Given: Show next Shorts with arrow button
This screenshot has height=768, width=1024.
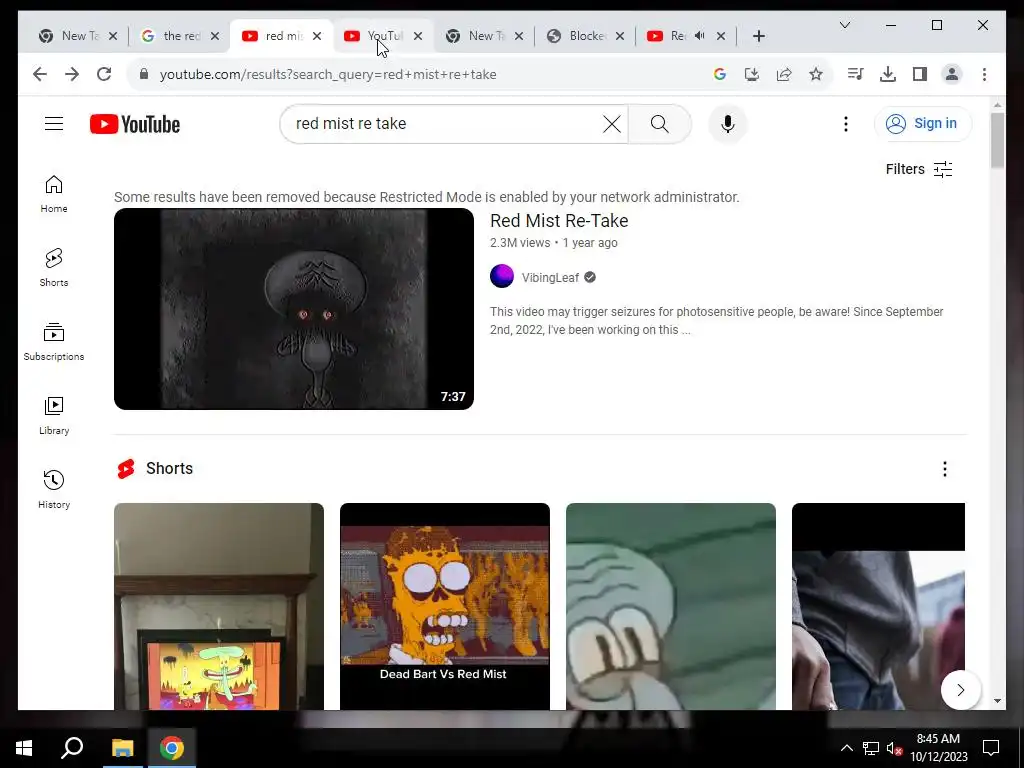Looking at the screenshot, I should (960, 690).
